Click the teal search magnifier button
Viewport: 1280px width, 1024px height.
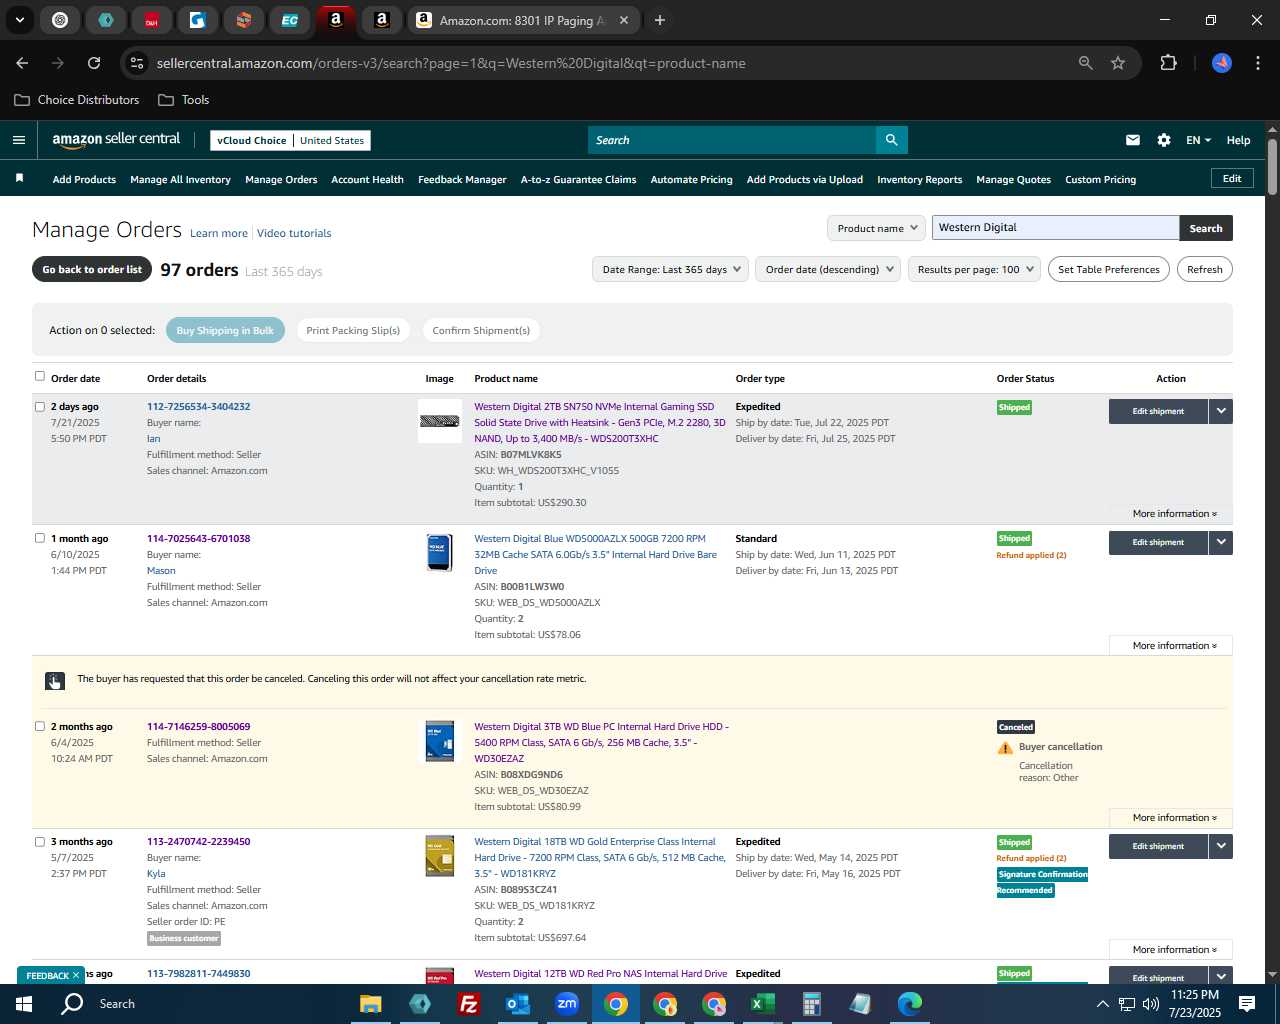click(x=891, y=140)
